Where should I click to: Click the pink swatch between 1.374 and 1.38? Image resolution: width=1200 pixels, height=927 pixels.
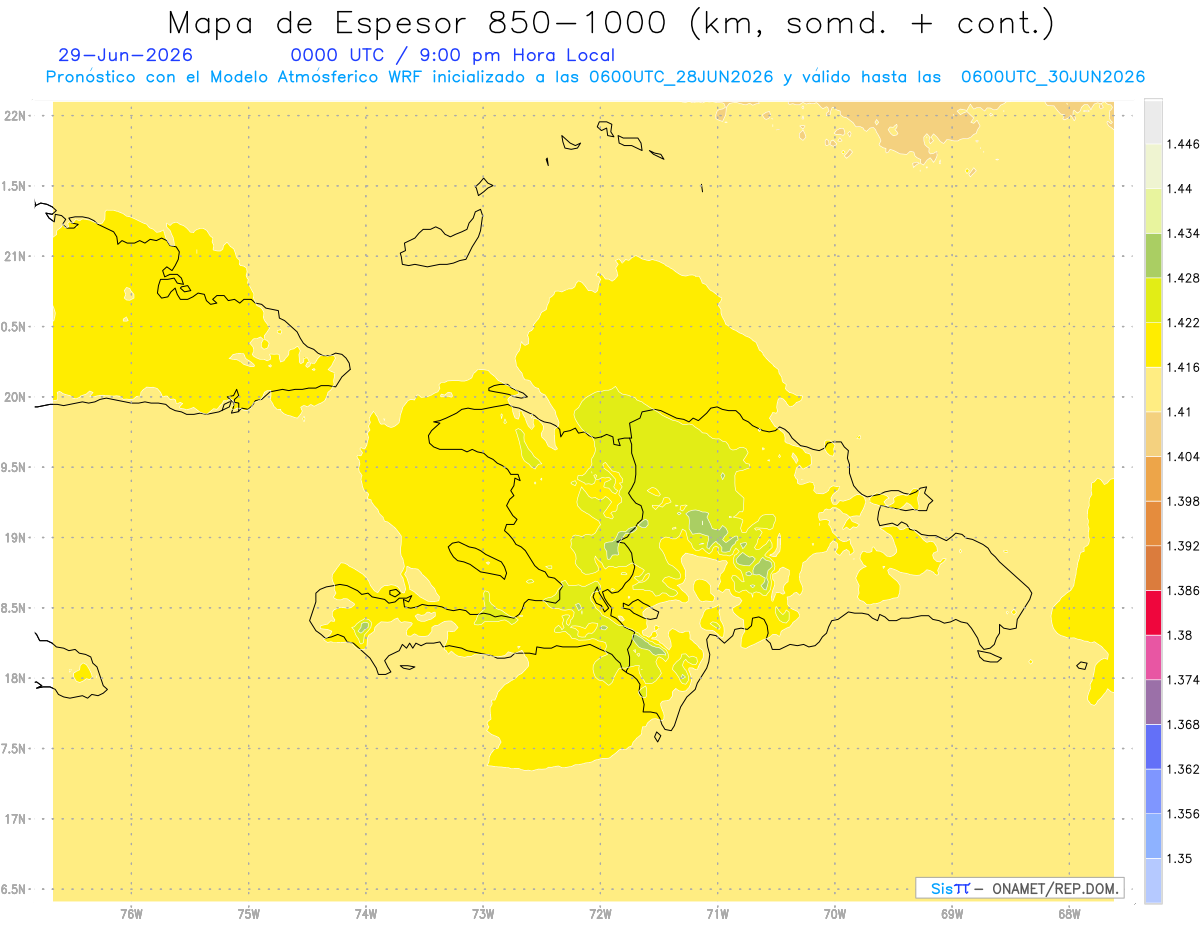[1153, 657]
